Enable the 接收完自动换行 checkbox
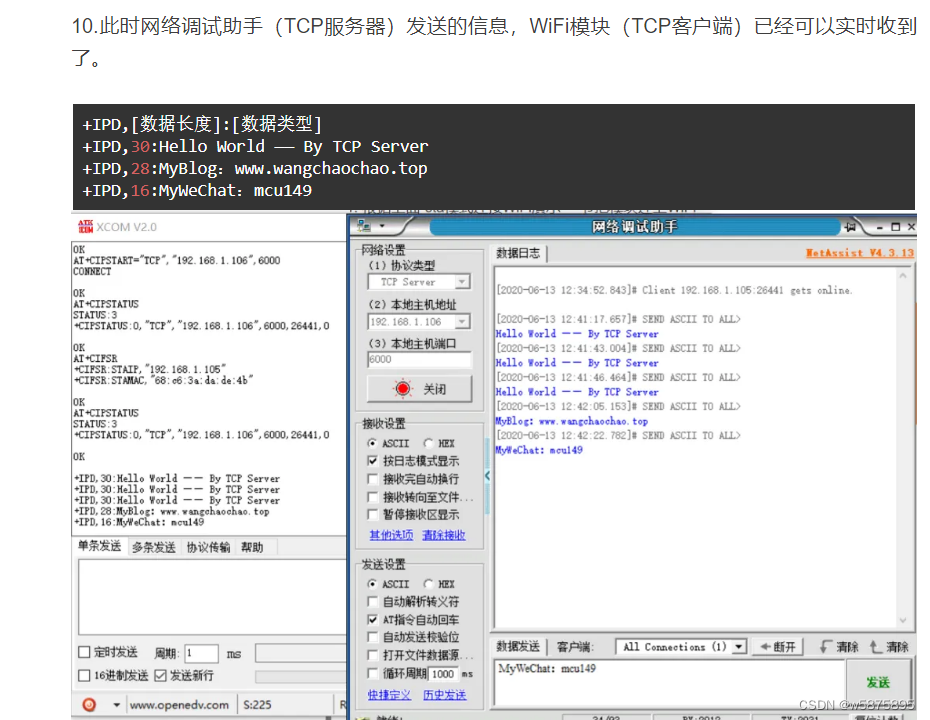The height and width of the screenshot is (720, 930). [x=372, y=479]
